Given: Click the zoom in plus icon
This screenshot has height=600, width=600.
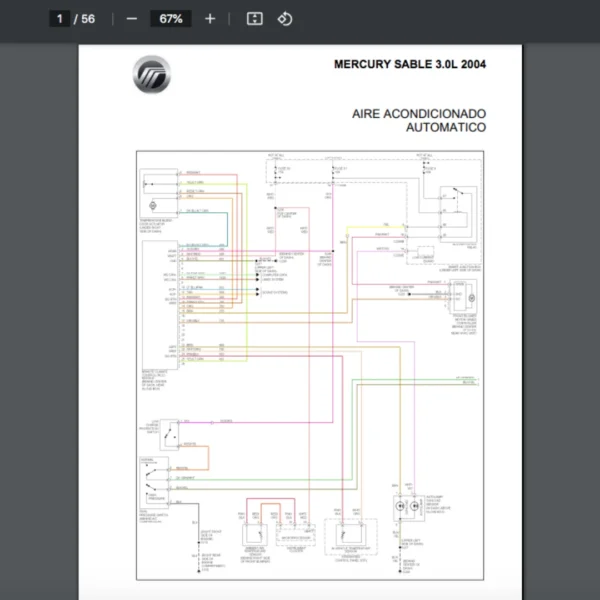Looking at the screenshot, I should 210,19.
